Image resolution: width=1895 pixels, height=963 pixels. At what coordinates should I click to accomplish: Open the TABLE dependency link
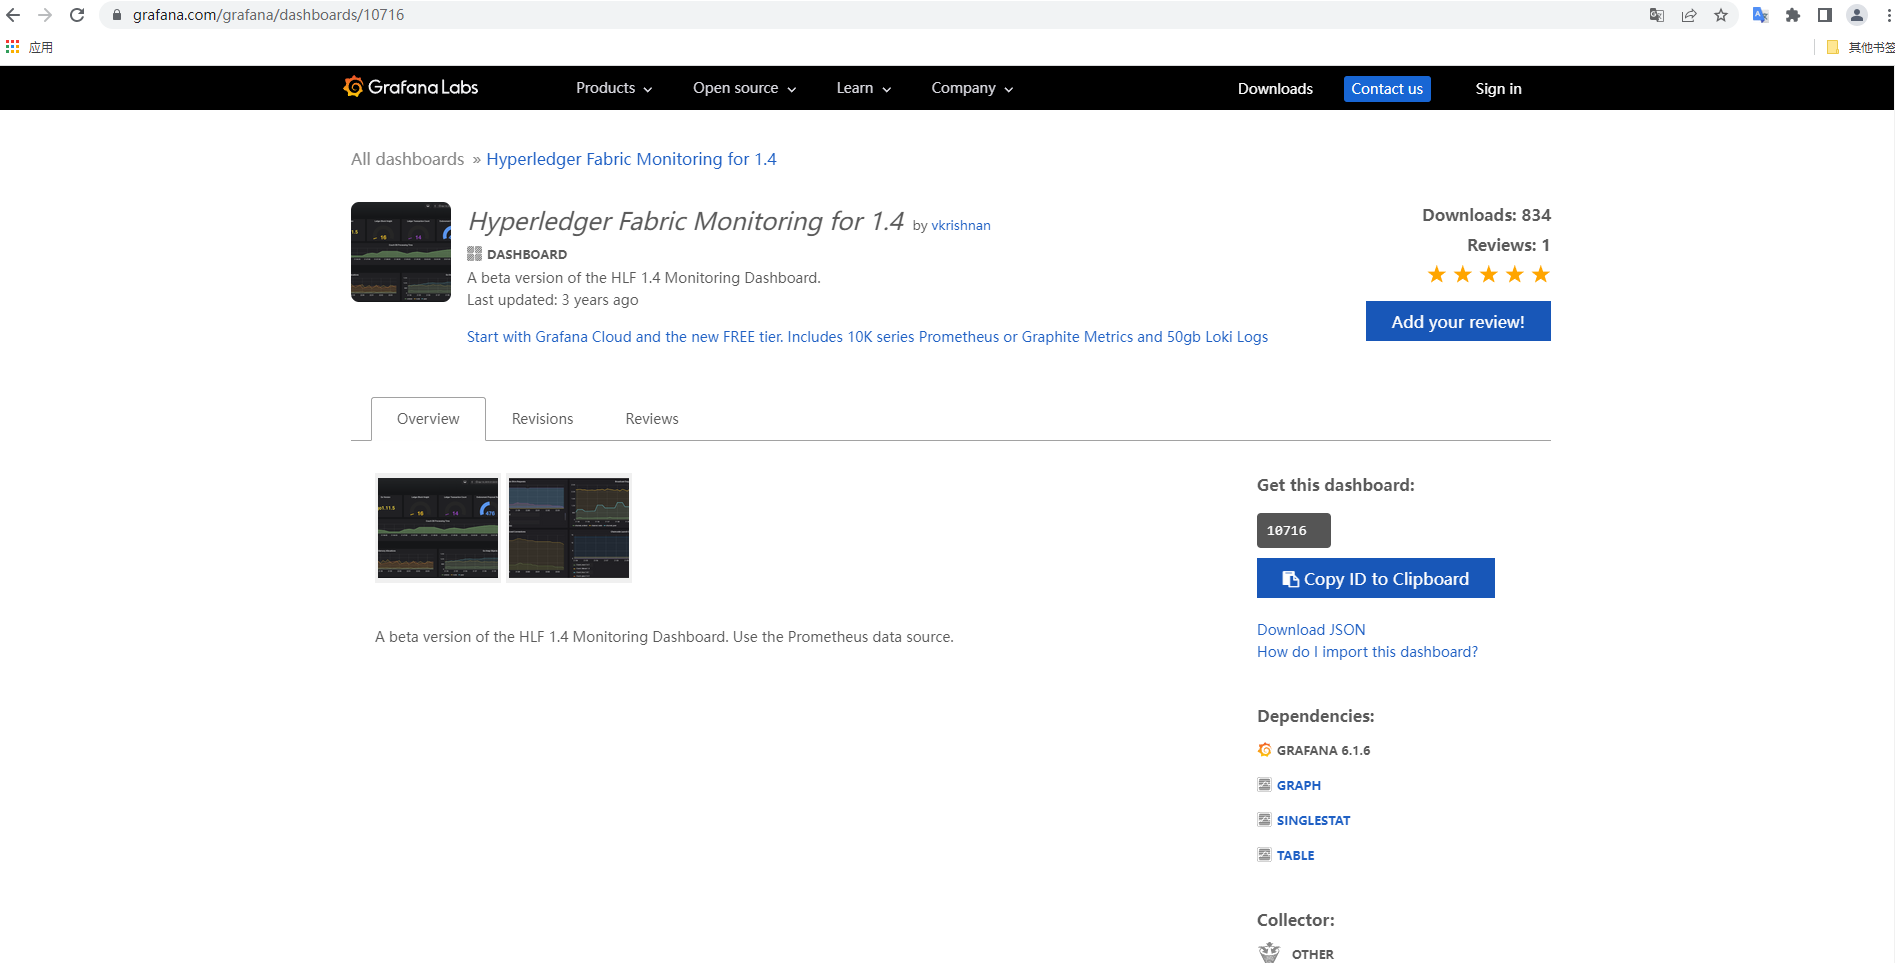click(1295, 856)
